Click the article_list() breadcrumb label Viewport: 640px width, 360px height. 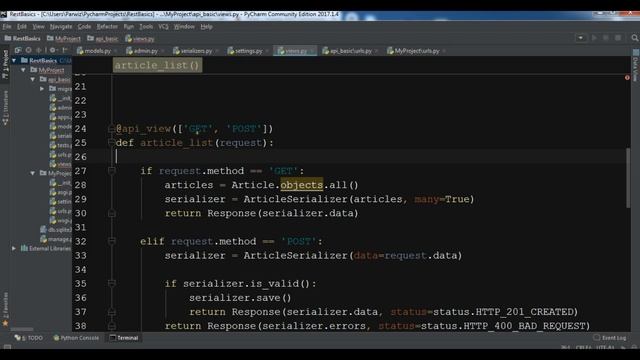tap(157, 65)
